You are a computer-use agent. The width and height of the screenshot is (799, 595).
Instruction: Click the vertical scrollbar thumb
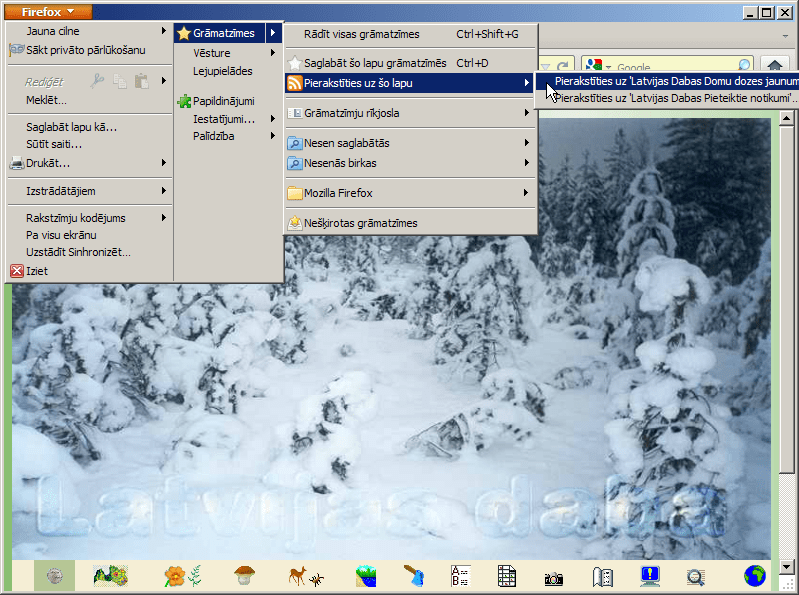pyautogui.click(x=786, y=300)
